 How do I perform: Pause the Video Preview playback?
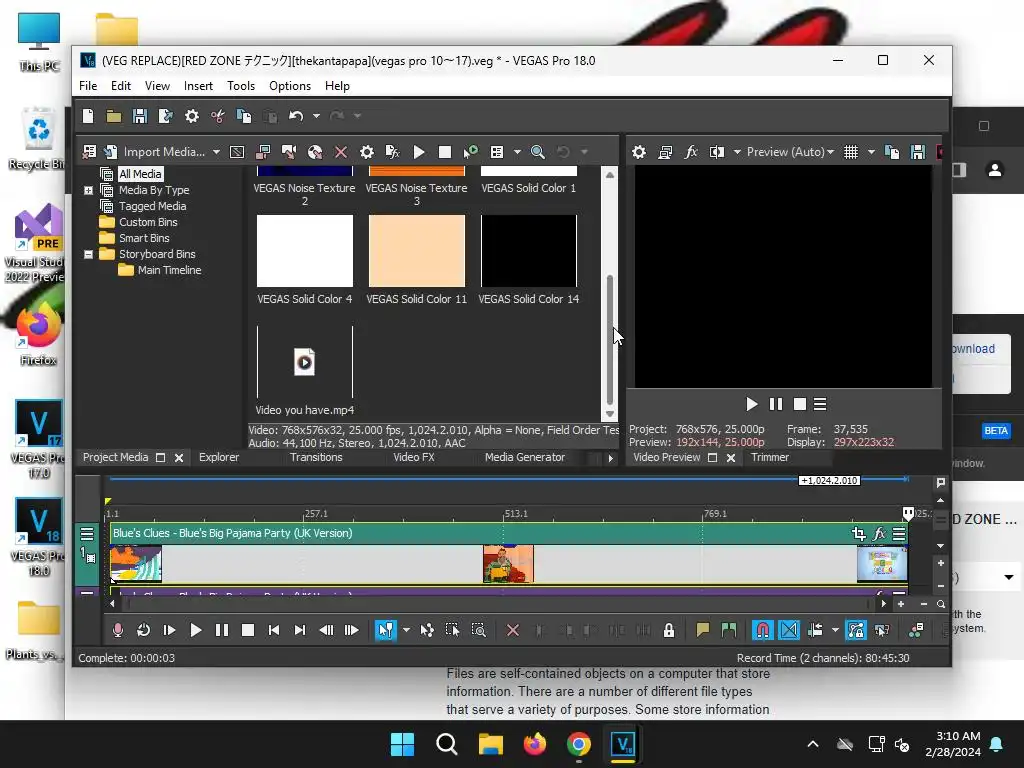coord(775,404)
